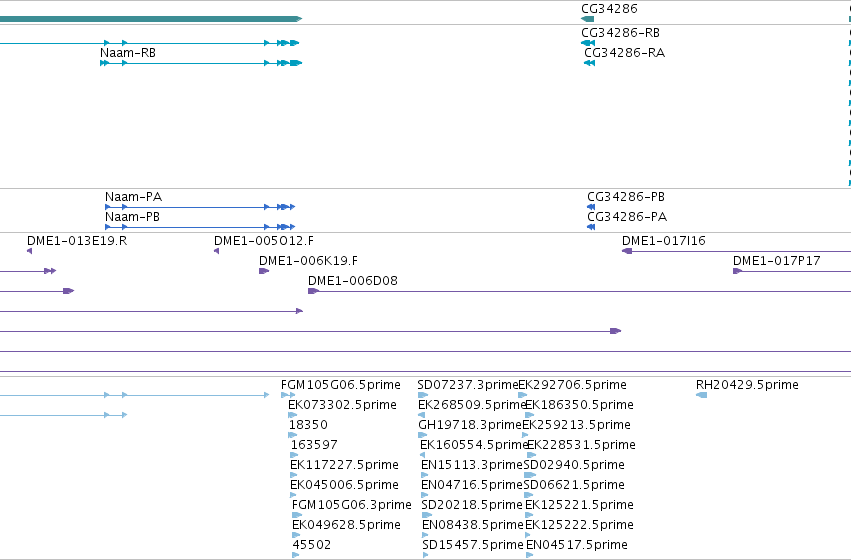851x560 pixels.
Task: Click the Naam-RB transcript label
Action: coord(128,53)
